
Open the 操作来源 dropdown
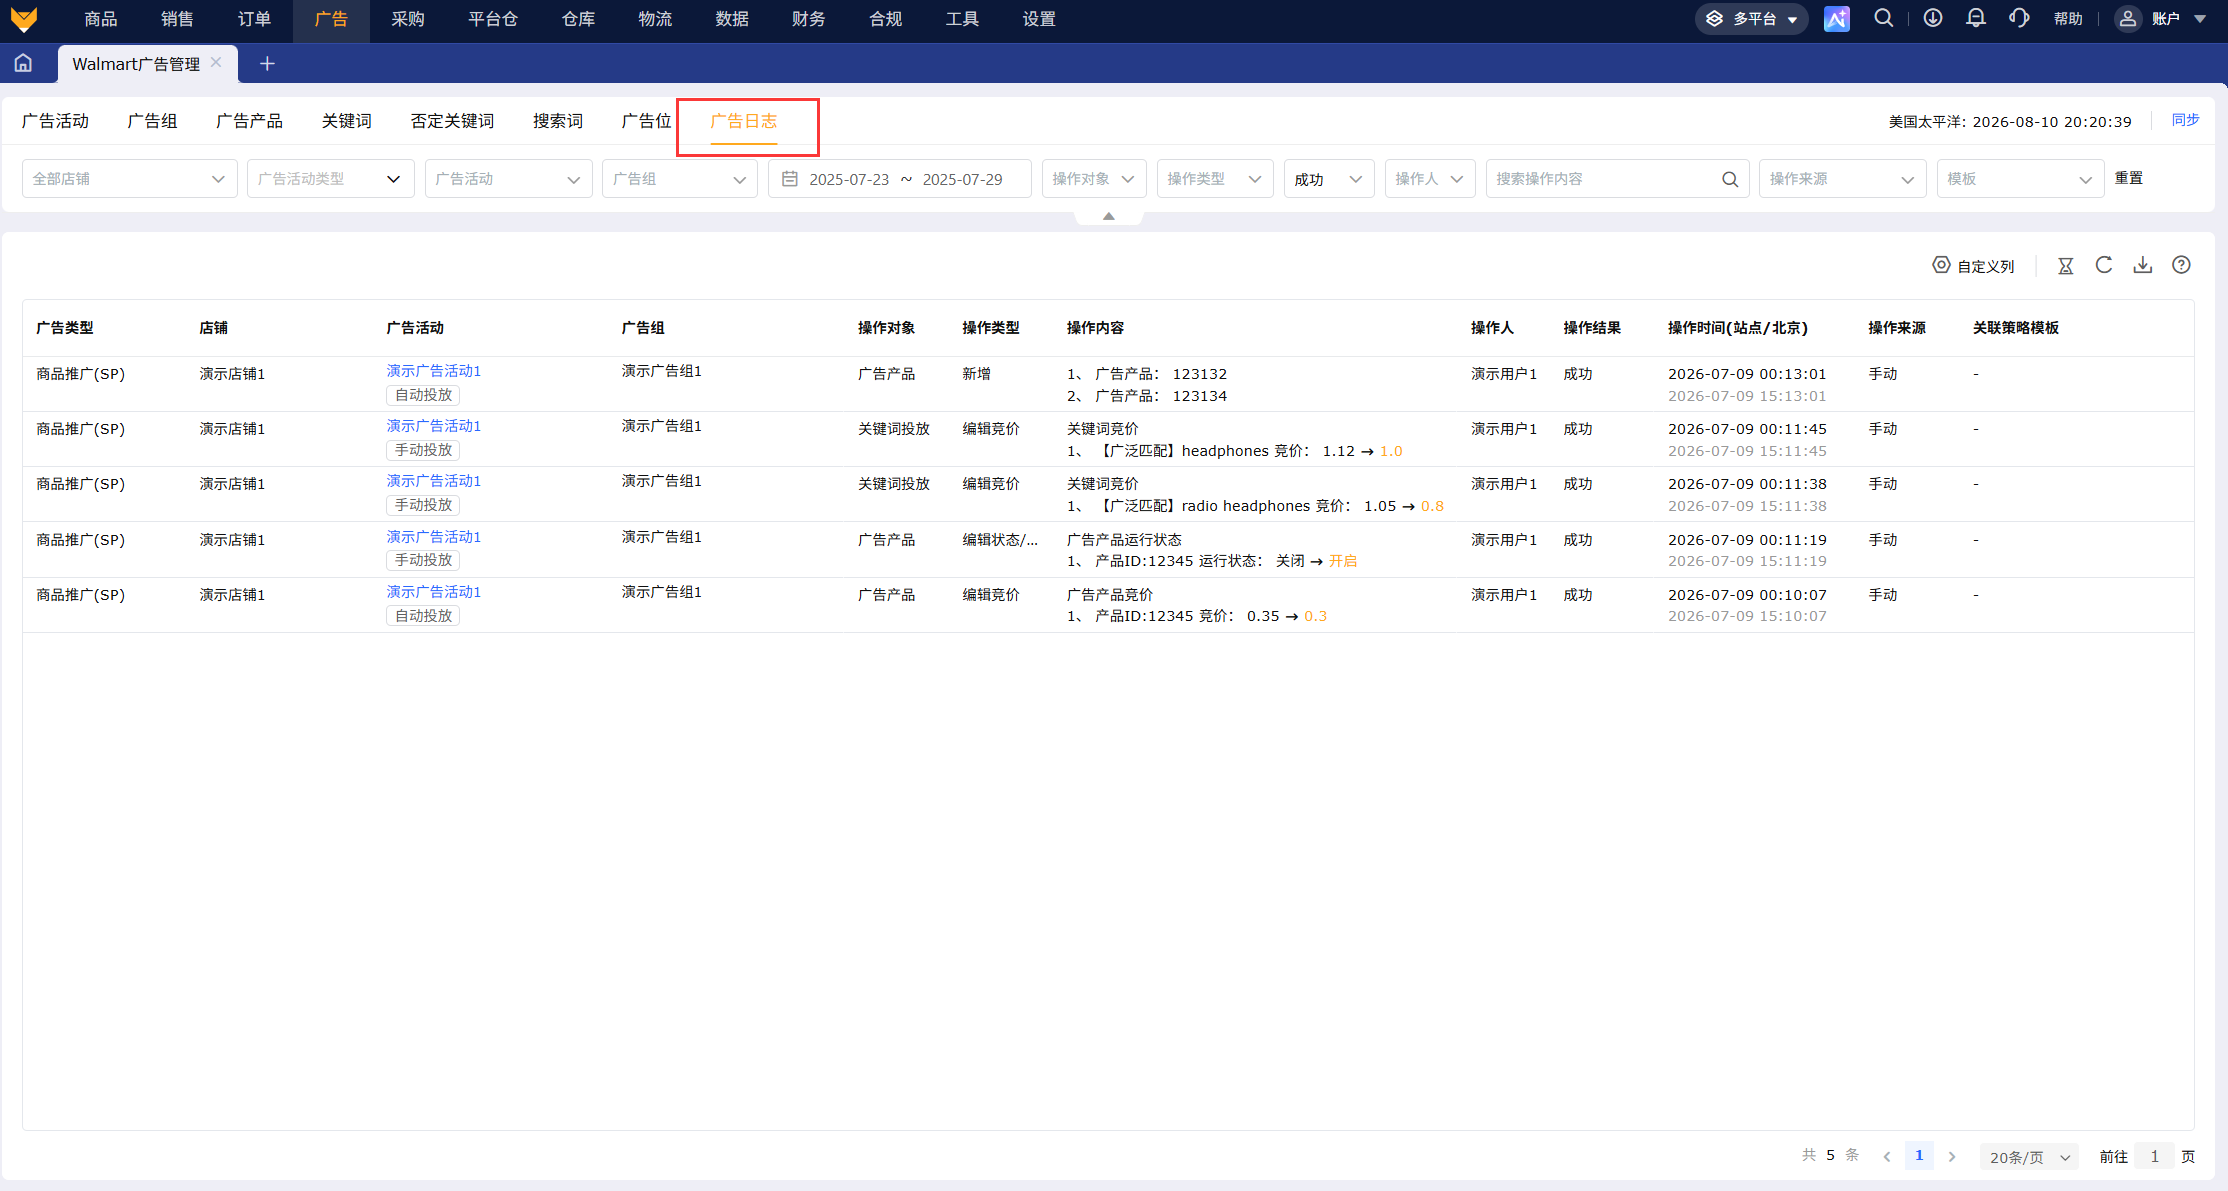click(1843, 179)
